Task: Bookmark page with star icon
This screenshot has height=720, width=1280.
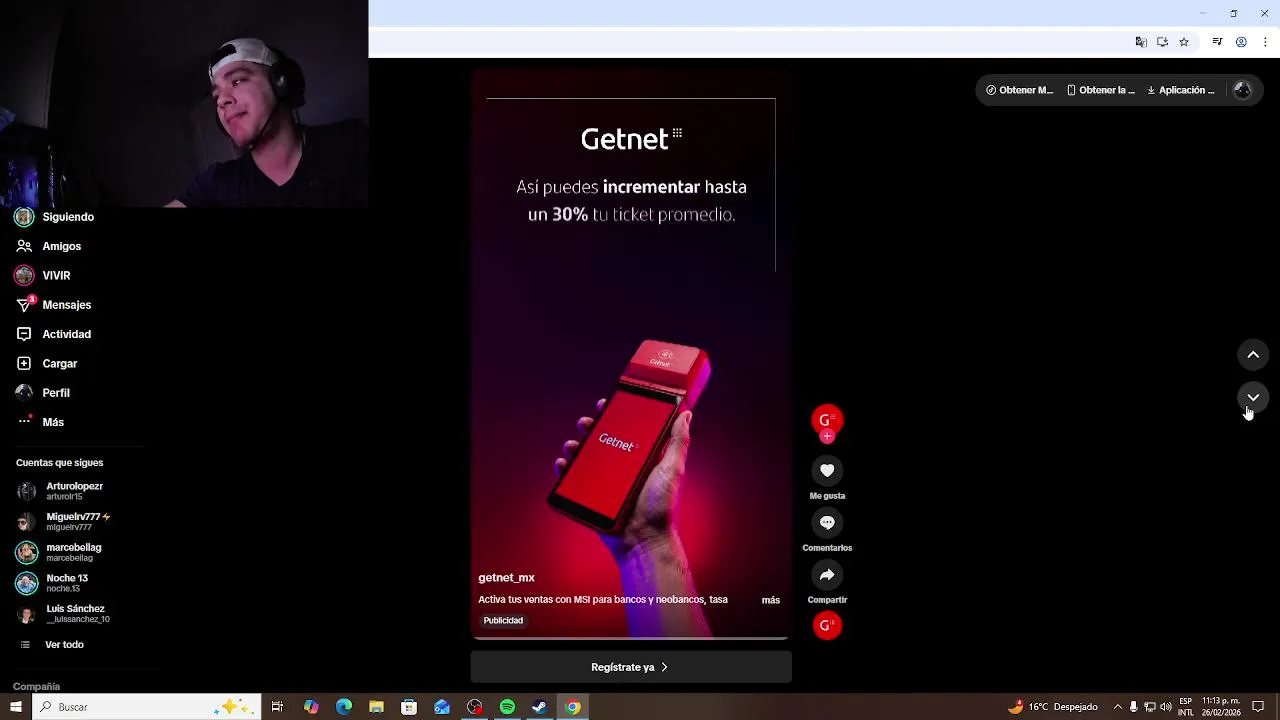Action: 1184,42
